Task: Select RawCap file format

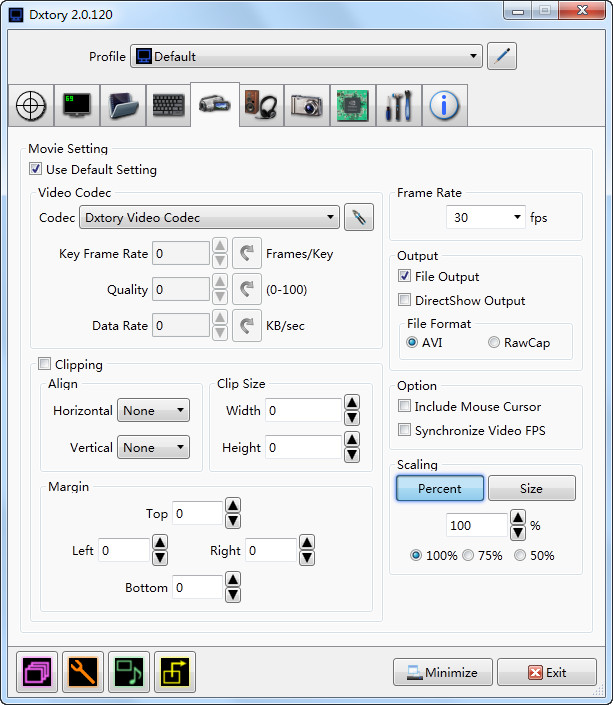Action: (x=494, y=343)
